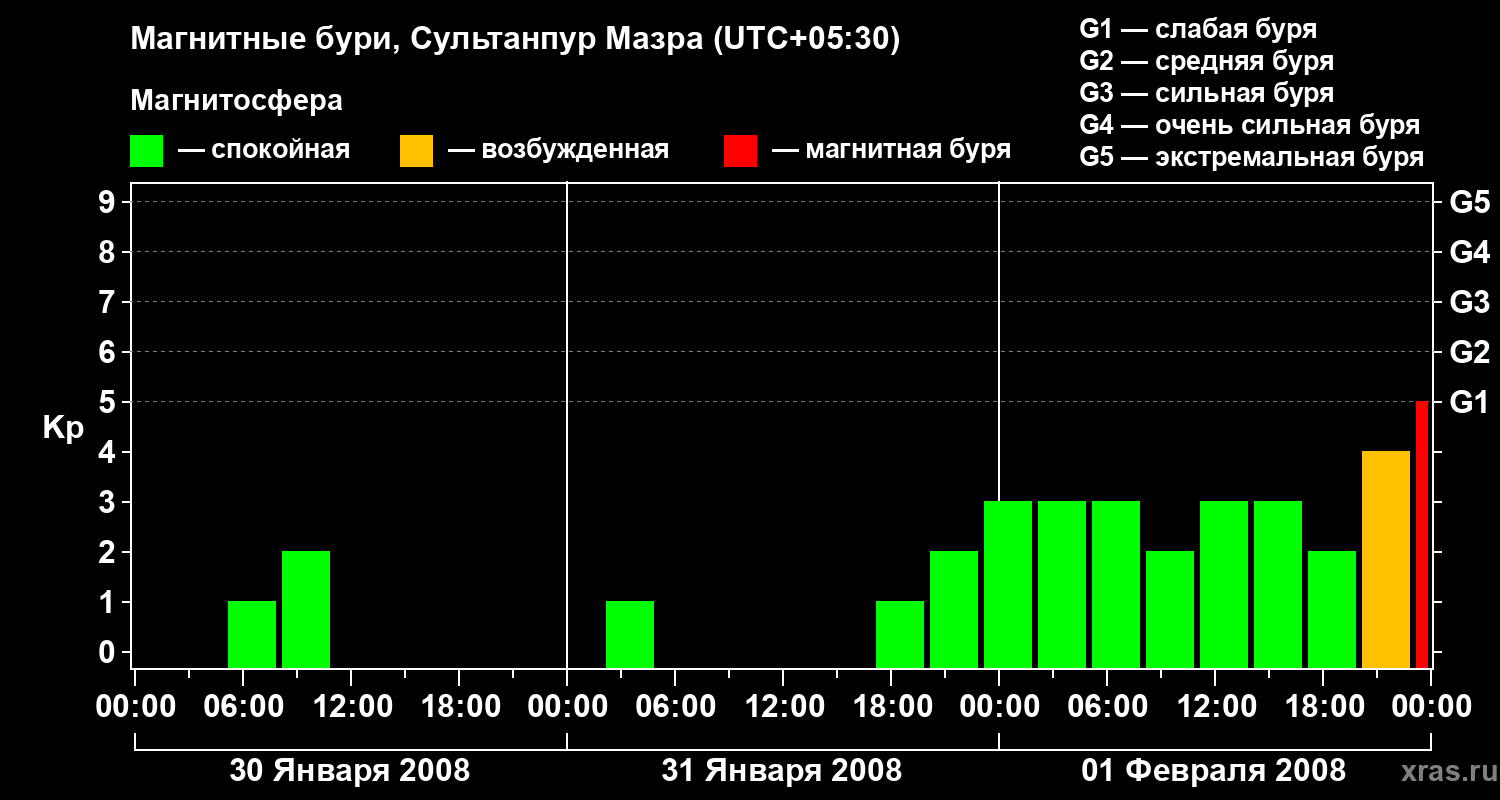Select the orange Kp 4 bar
The image size is (1500, 800).
click(1385, 559)
